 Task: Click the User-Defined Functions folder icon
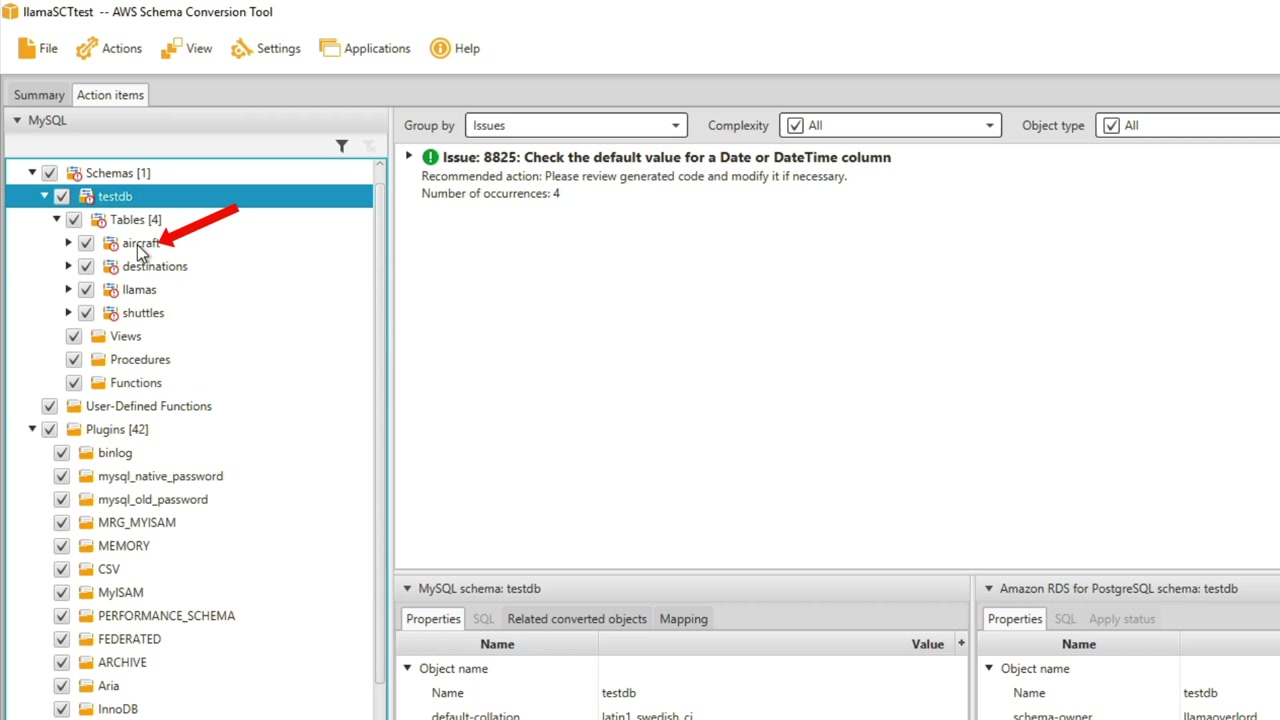click(x=74, y=406)
